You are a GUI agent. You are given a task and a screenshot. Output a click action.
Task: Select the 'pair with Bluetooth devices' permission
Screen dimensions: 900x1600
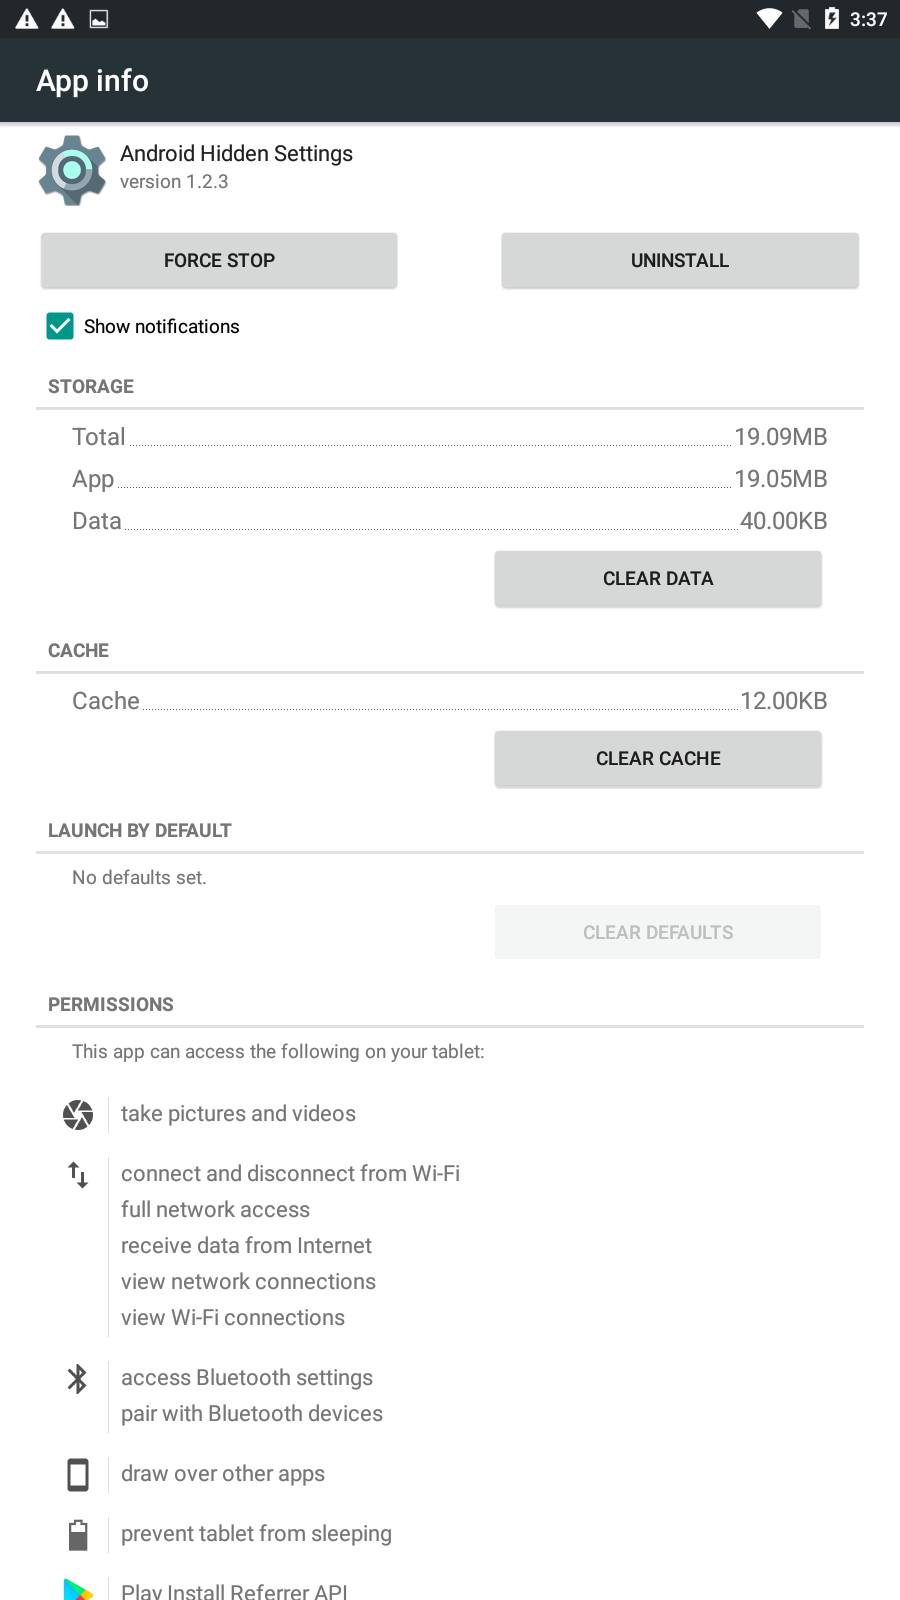pyautogui.click(x=252, y=1414)
